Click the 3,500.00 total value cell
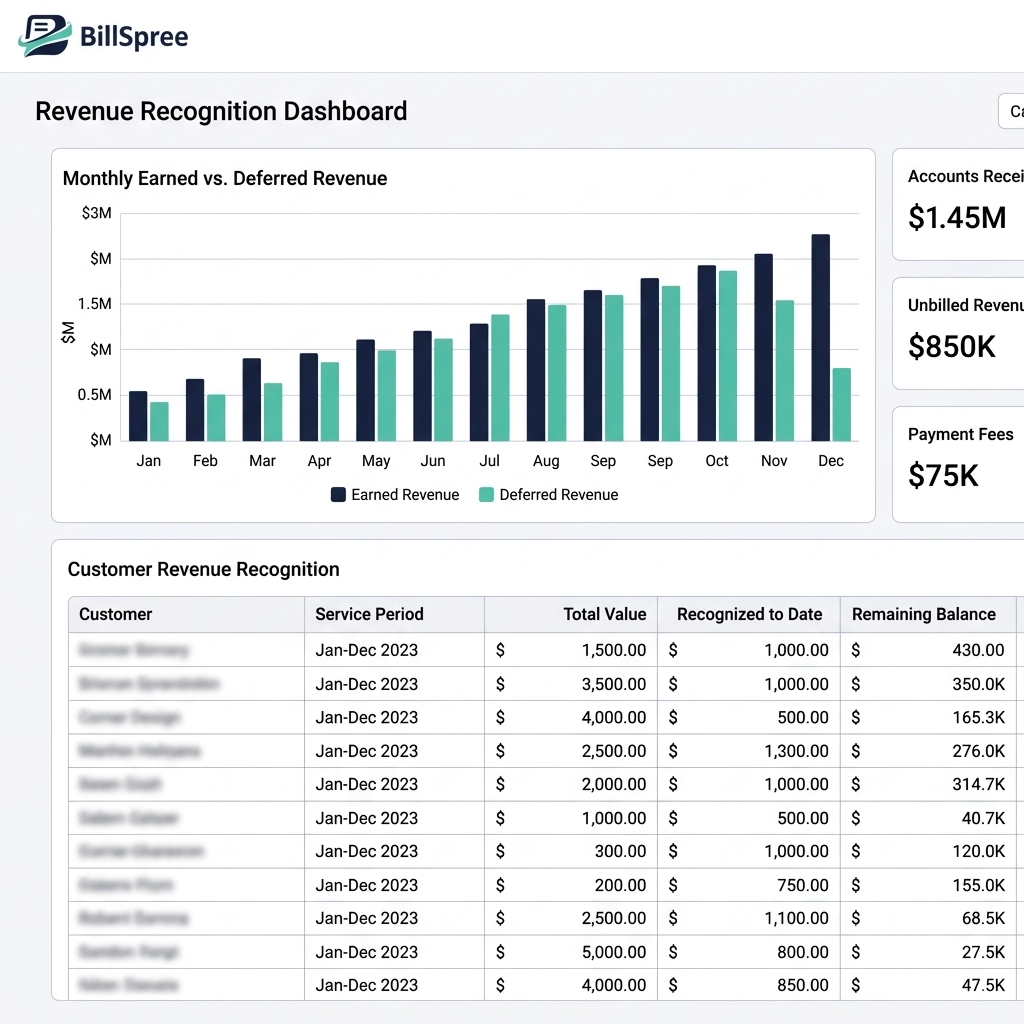 coord(571,684)
